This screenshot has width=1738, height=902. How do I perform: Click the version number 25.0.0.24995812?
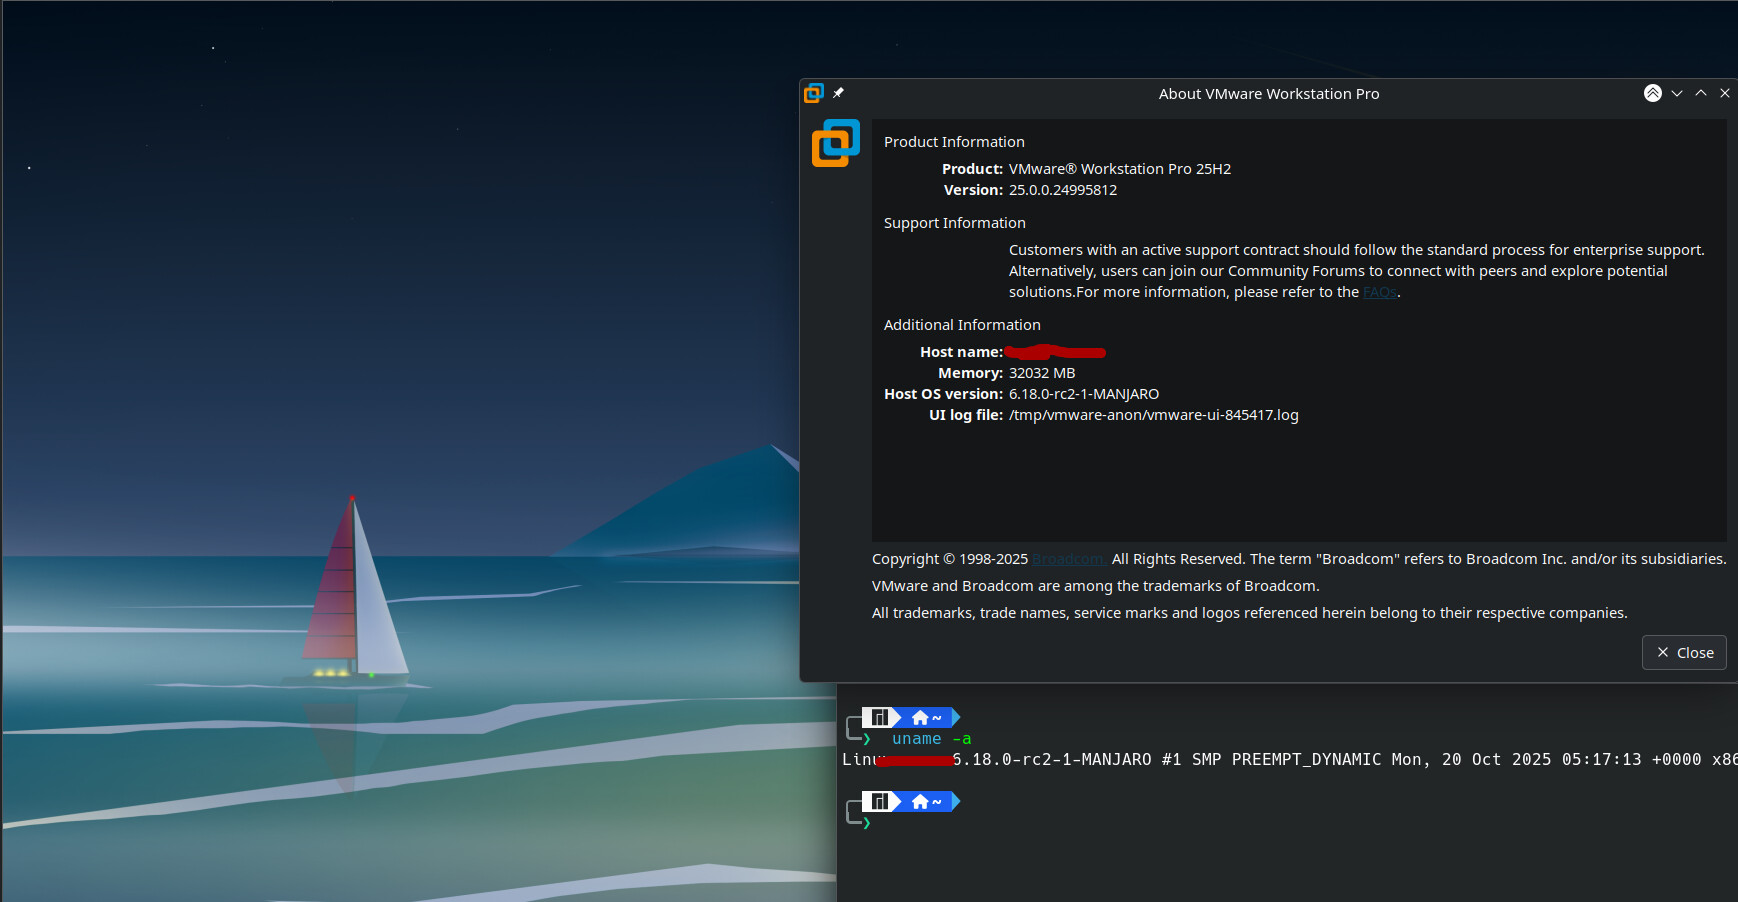(x=1062, y=190)
